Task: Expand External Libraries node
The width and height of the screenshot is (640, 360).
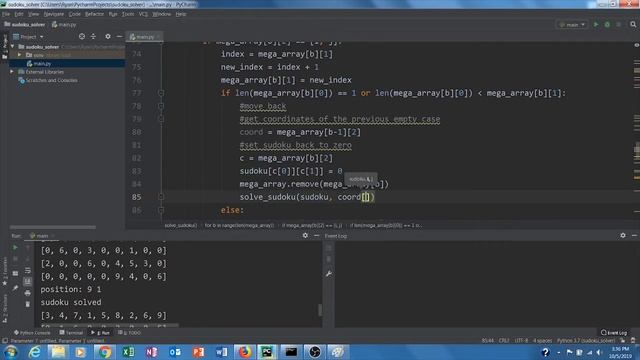Action: tap(12, 71)
